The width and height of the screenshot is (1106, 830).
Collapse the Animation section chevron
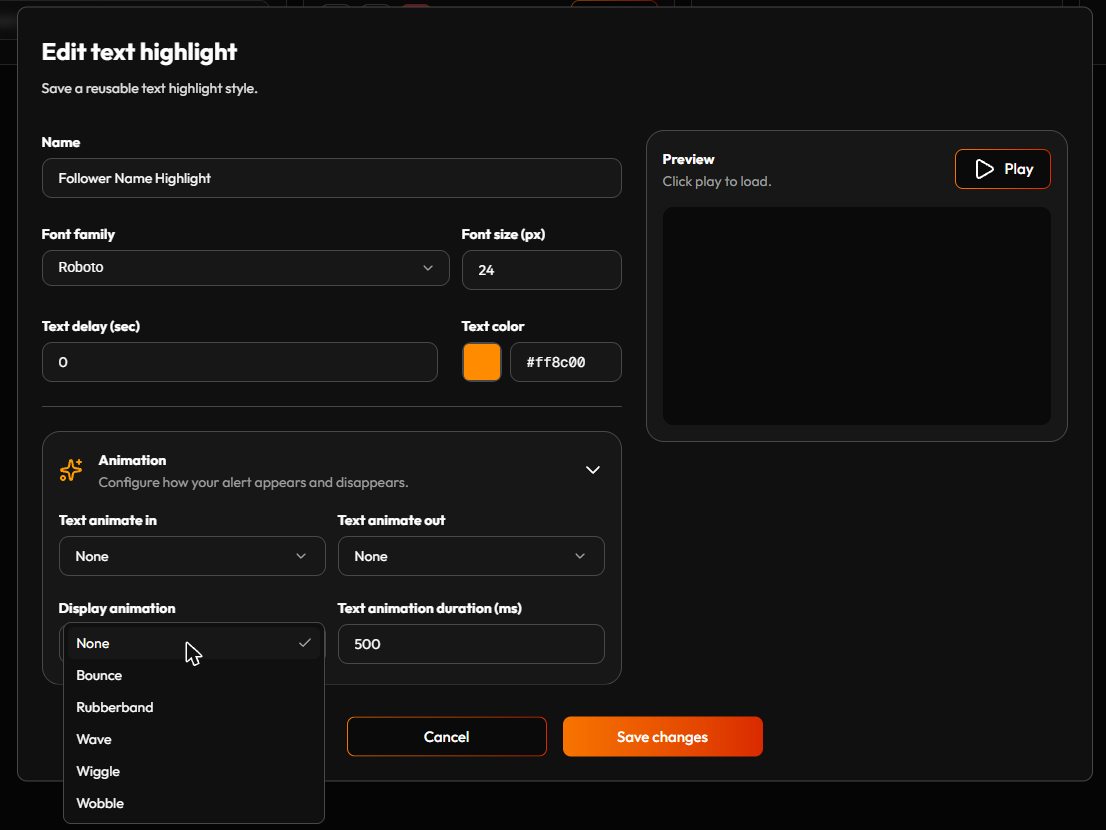point(592,470)
